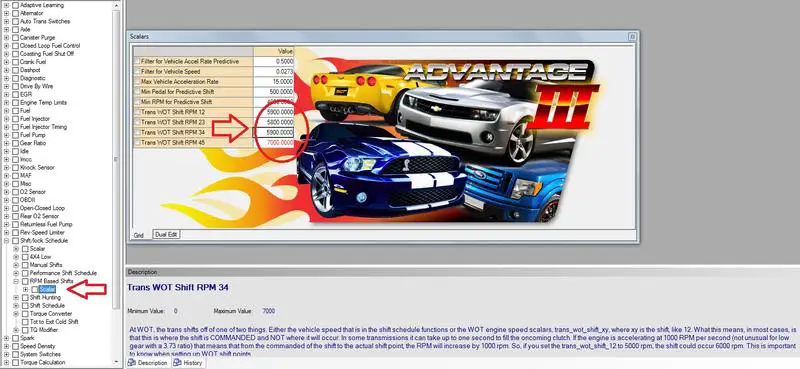800x369 pixels.
Task: Switch to the Dual Edit tab
Action: point(167,234)
